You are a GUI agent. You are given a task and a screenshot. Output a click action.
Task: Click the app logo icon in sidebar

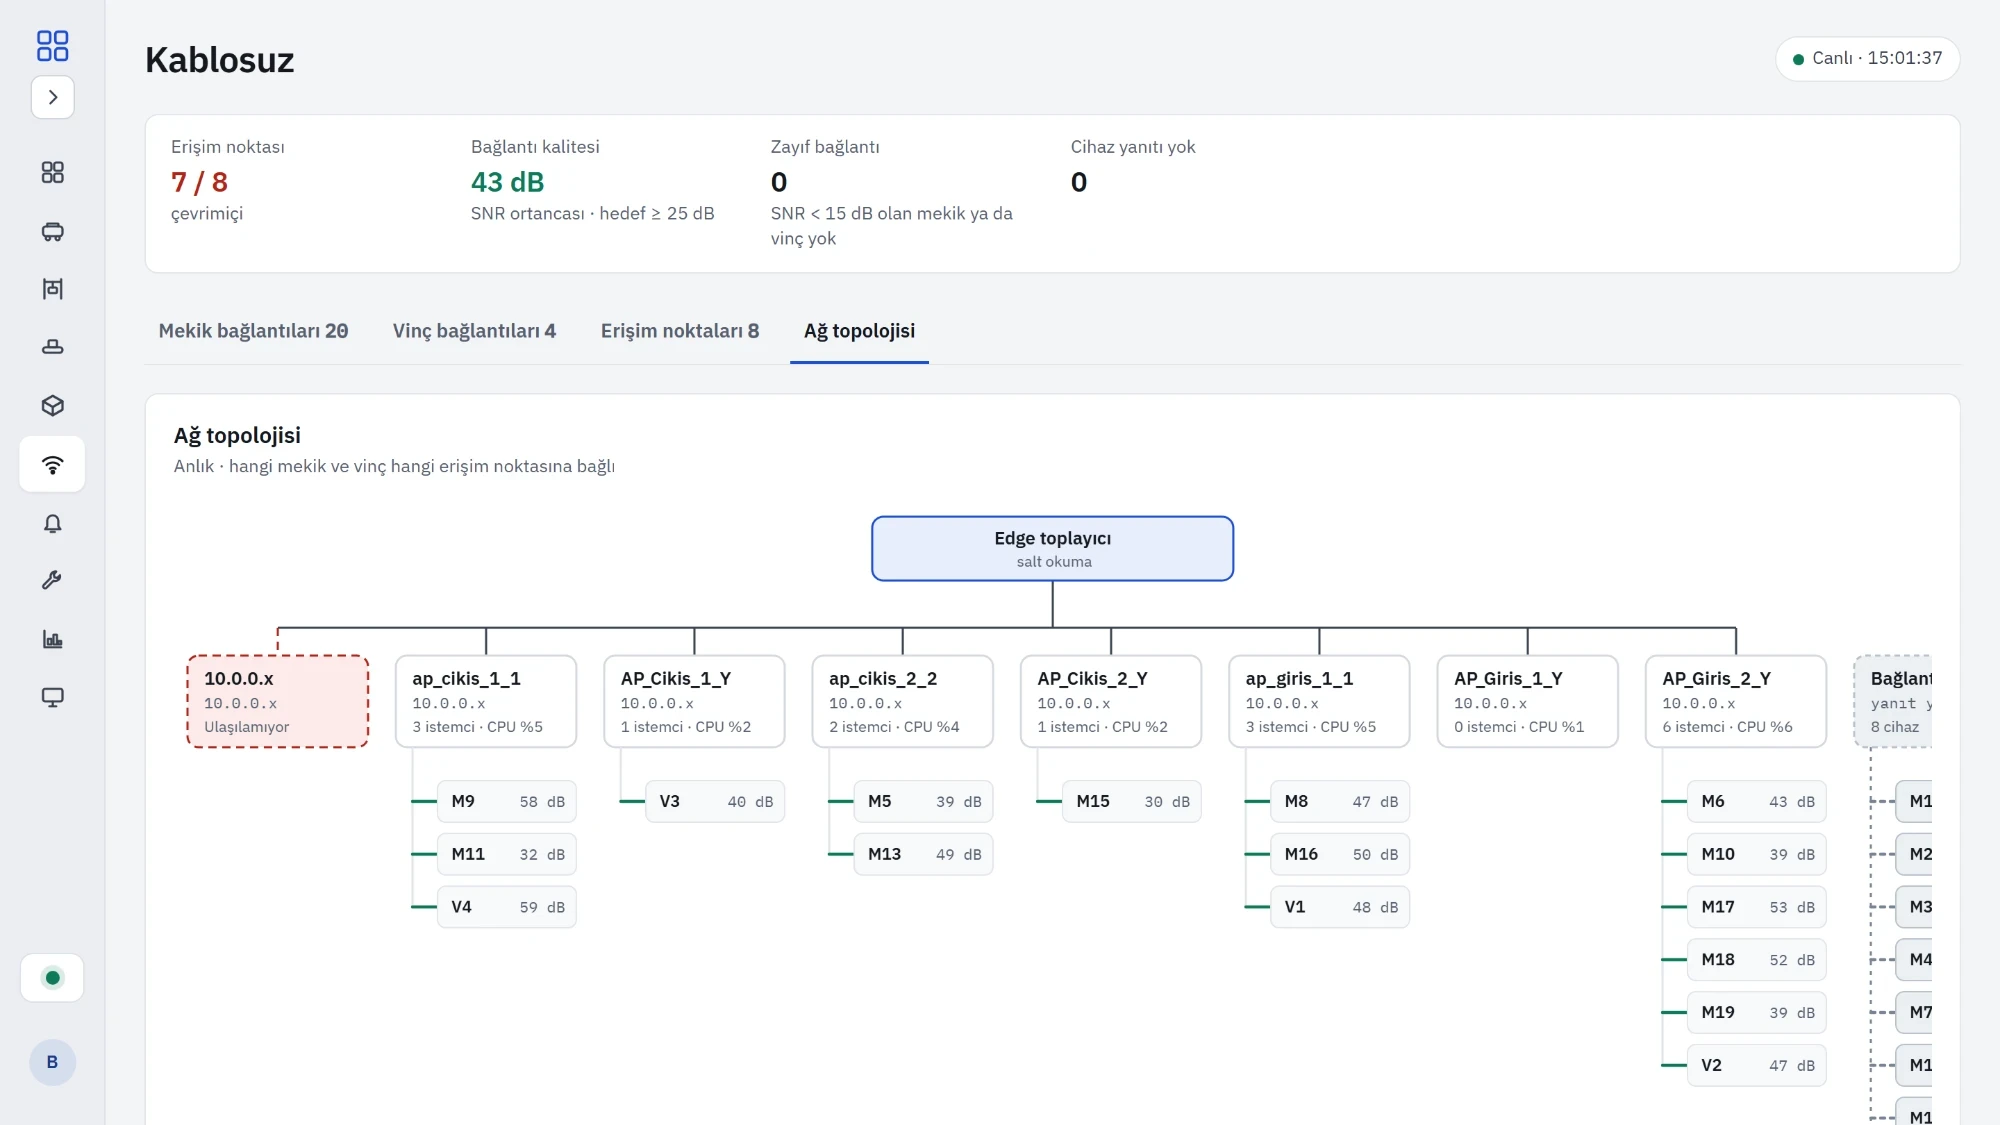(x=52, y=46)
